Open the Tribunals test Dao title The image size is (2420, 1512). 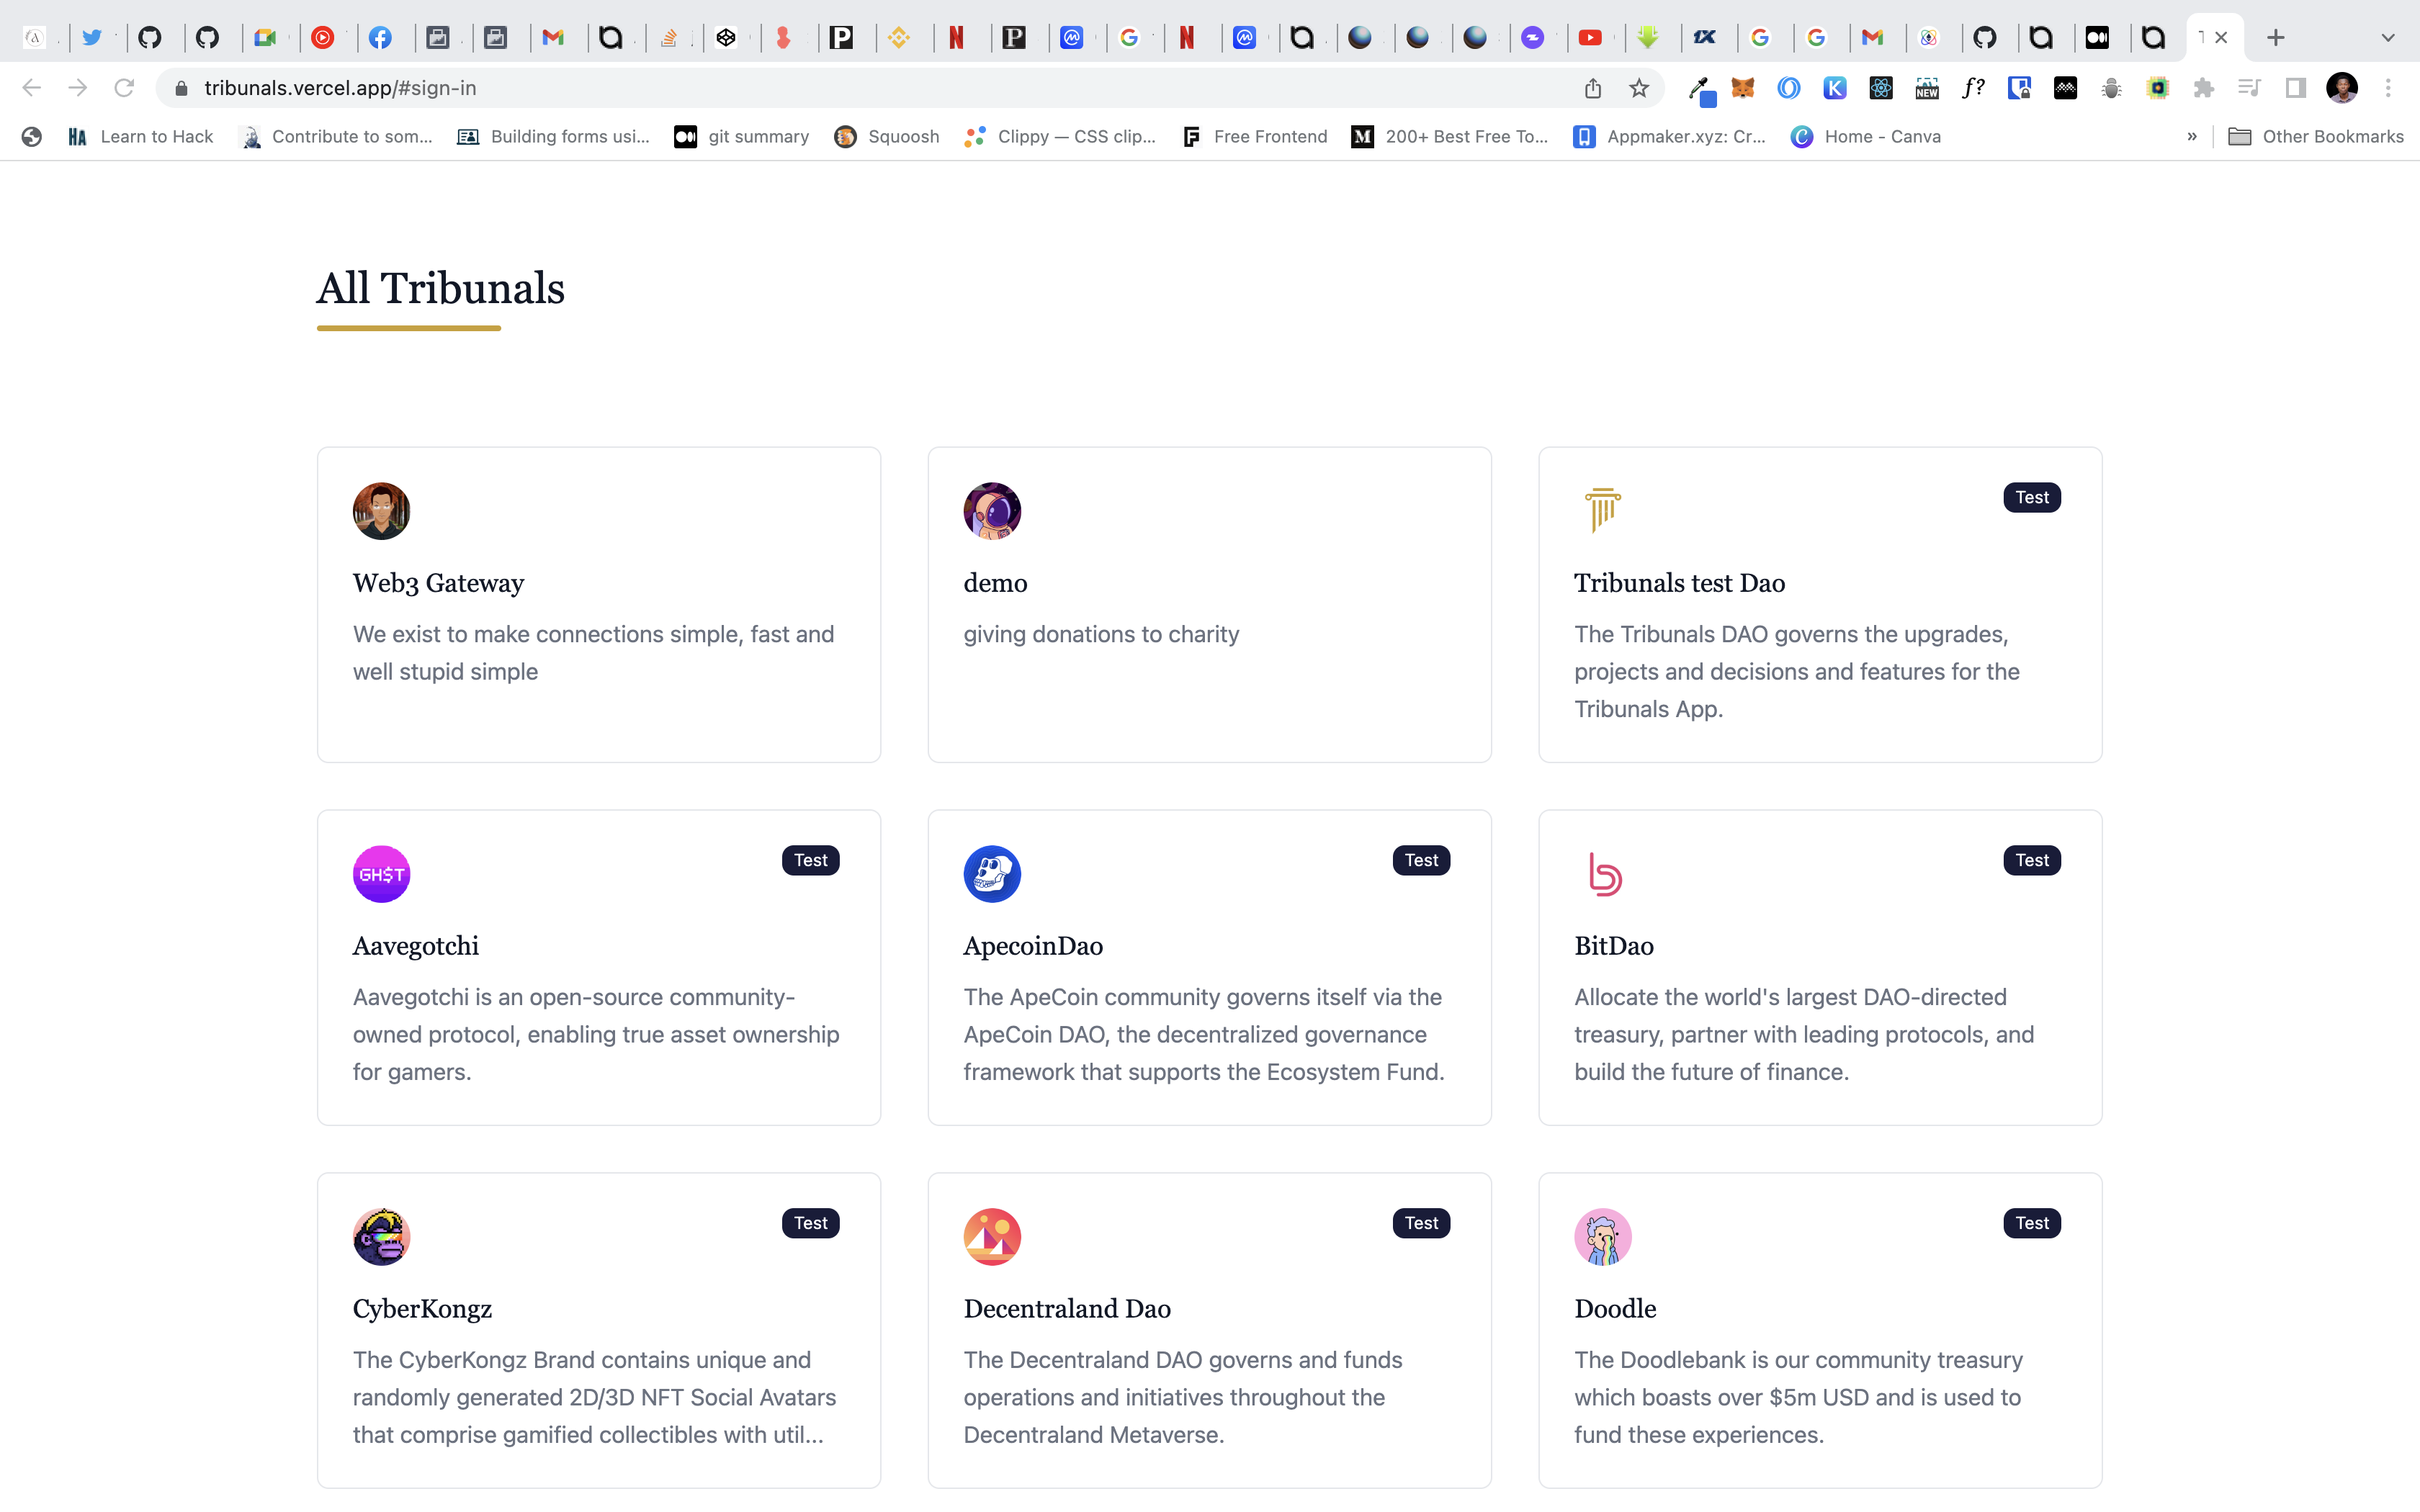pos(1679,583)
